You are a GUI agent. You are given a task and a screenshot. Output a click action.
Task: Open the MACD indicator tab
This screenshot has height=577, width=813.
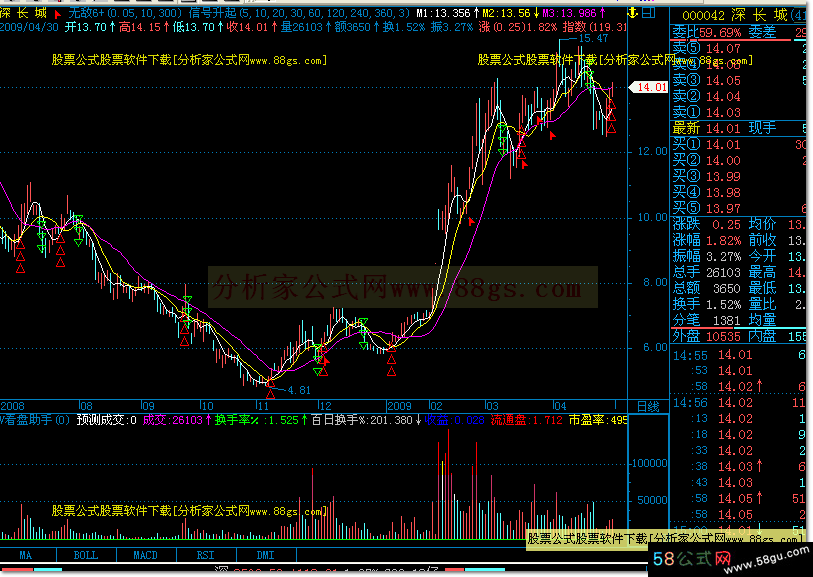146,555
